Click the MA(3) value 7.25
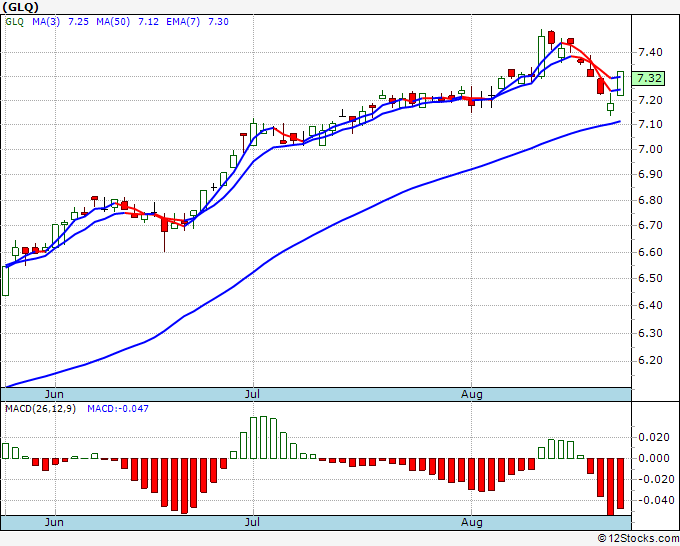 78,22
